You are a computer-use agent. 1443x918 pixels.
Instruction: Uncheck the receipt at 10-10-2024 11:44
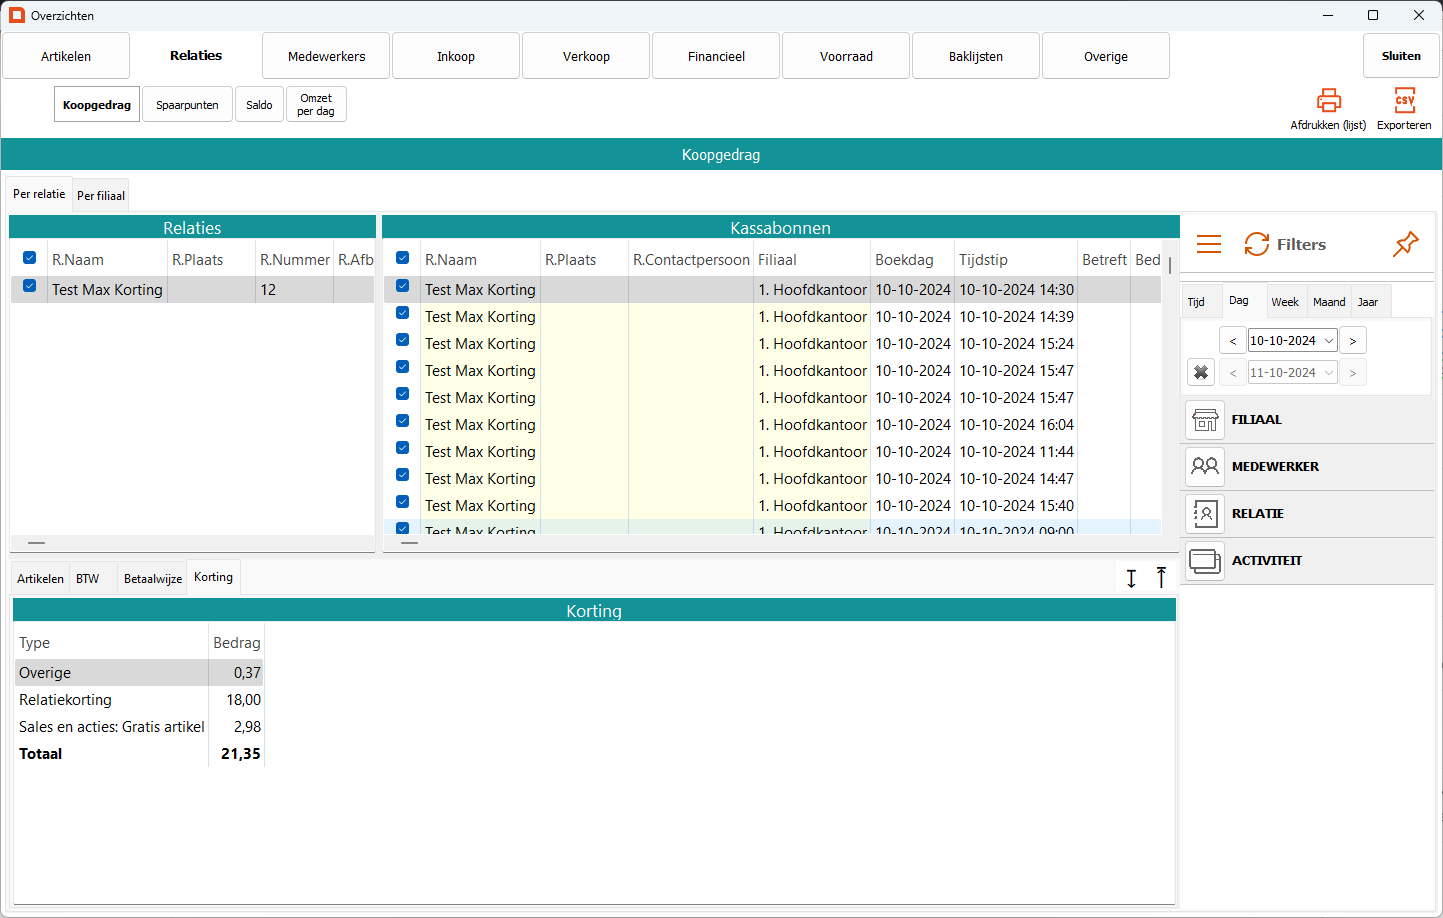pos(403,448)
